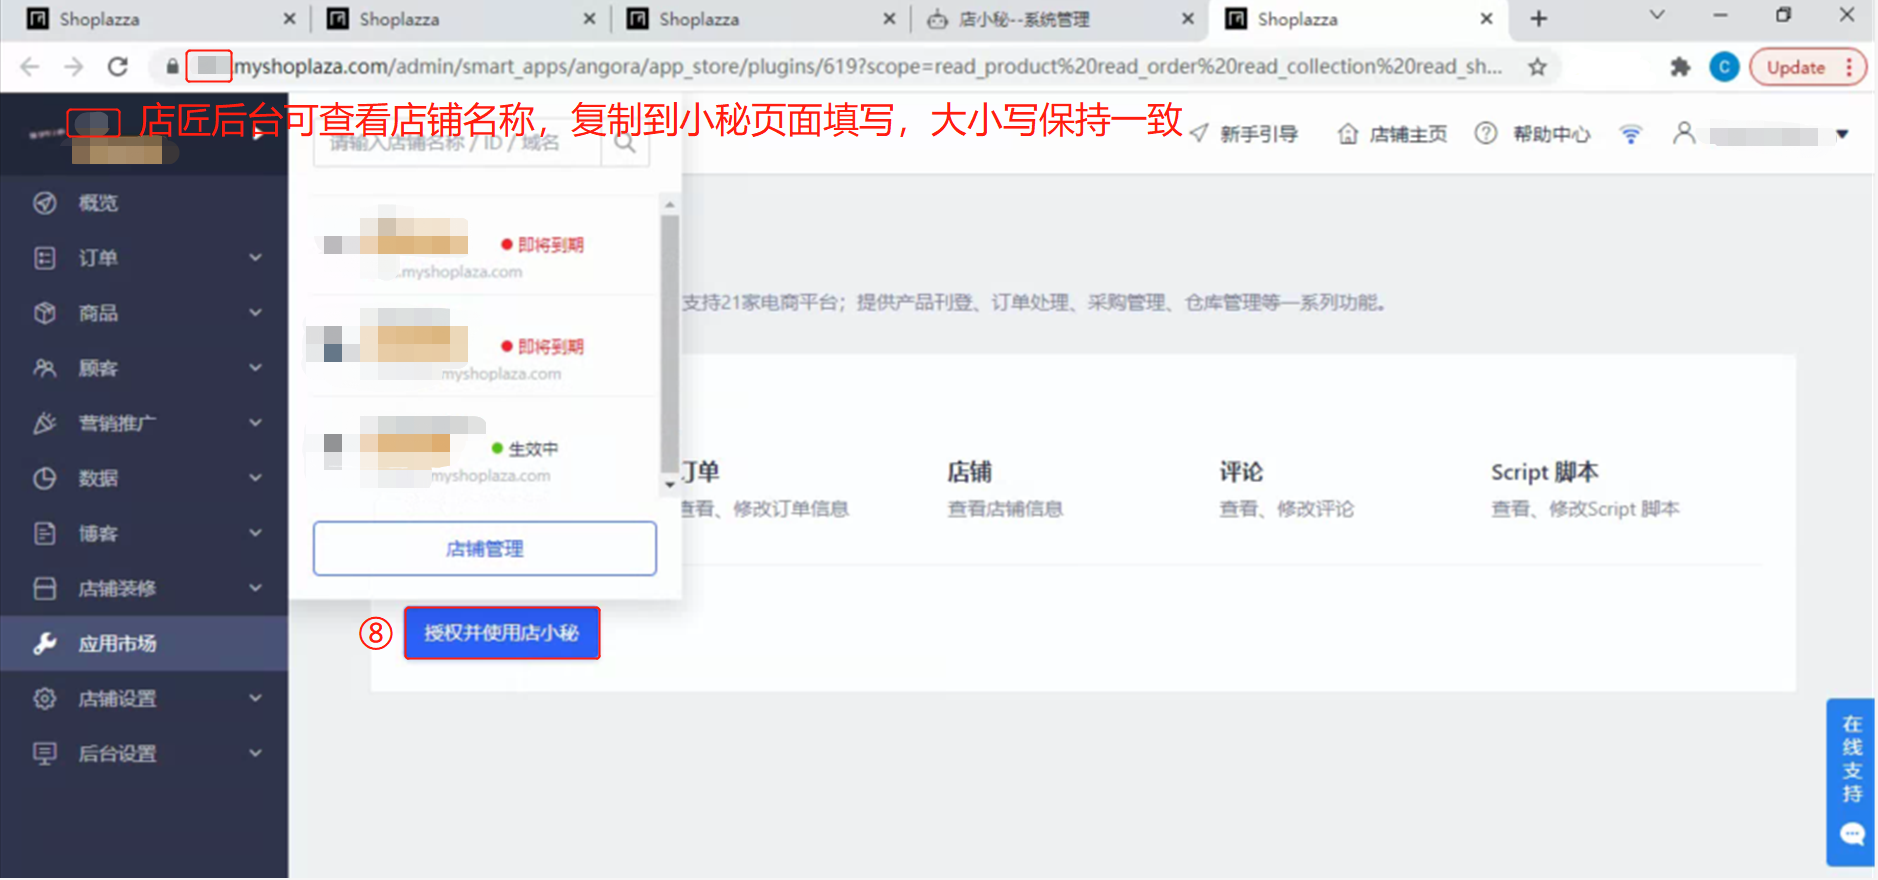Open the 店铺主页 link
Image resolution: width=1878 pixels, height=880 pixels.
click(1408, 134)
